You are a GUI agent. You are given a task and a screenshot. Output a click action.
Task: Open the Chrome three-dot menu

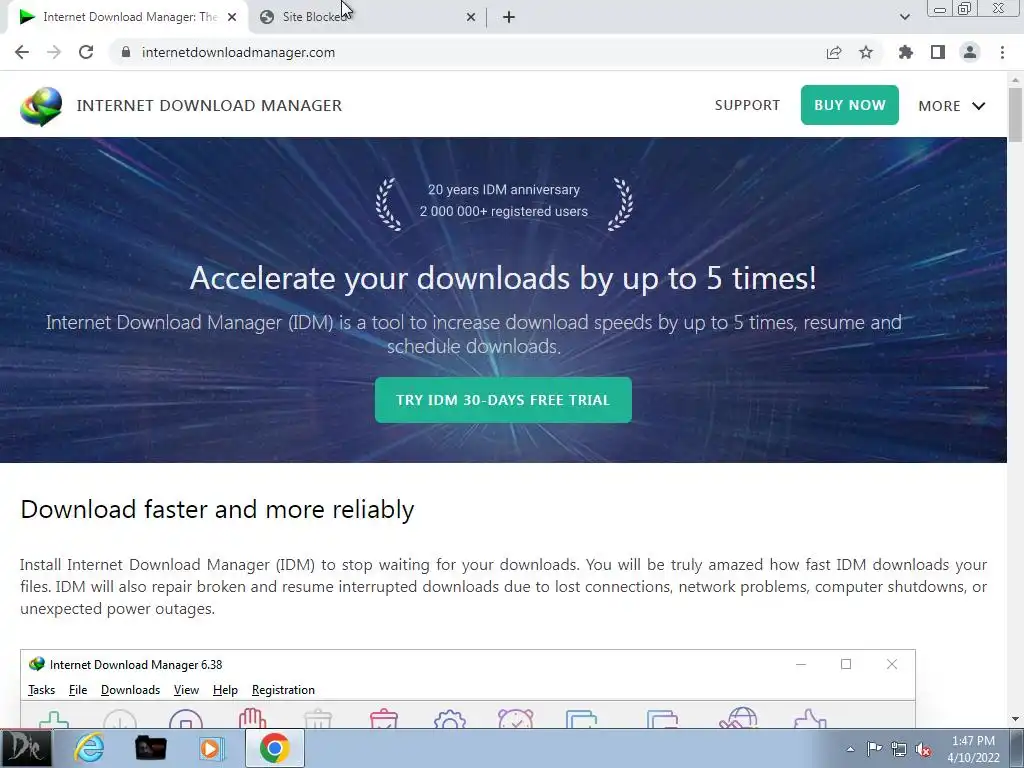[1002, 52]
